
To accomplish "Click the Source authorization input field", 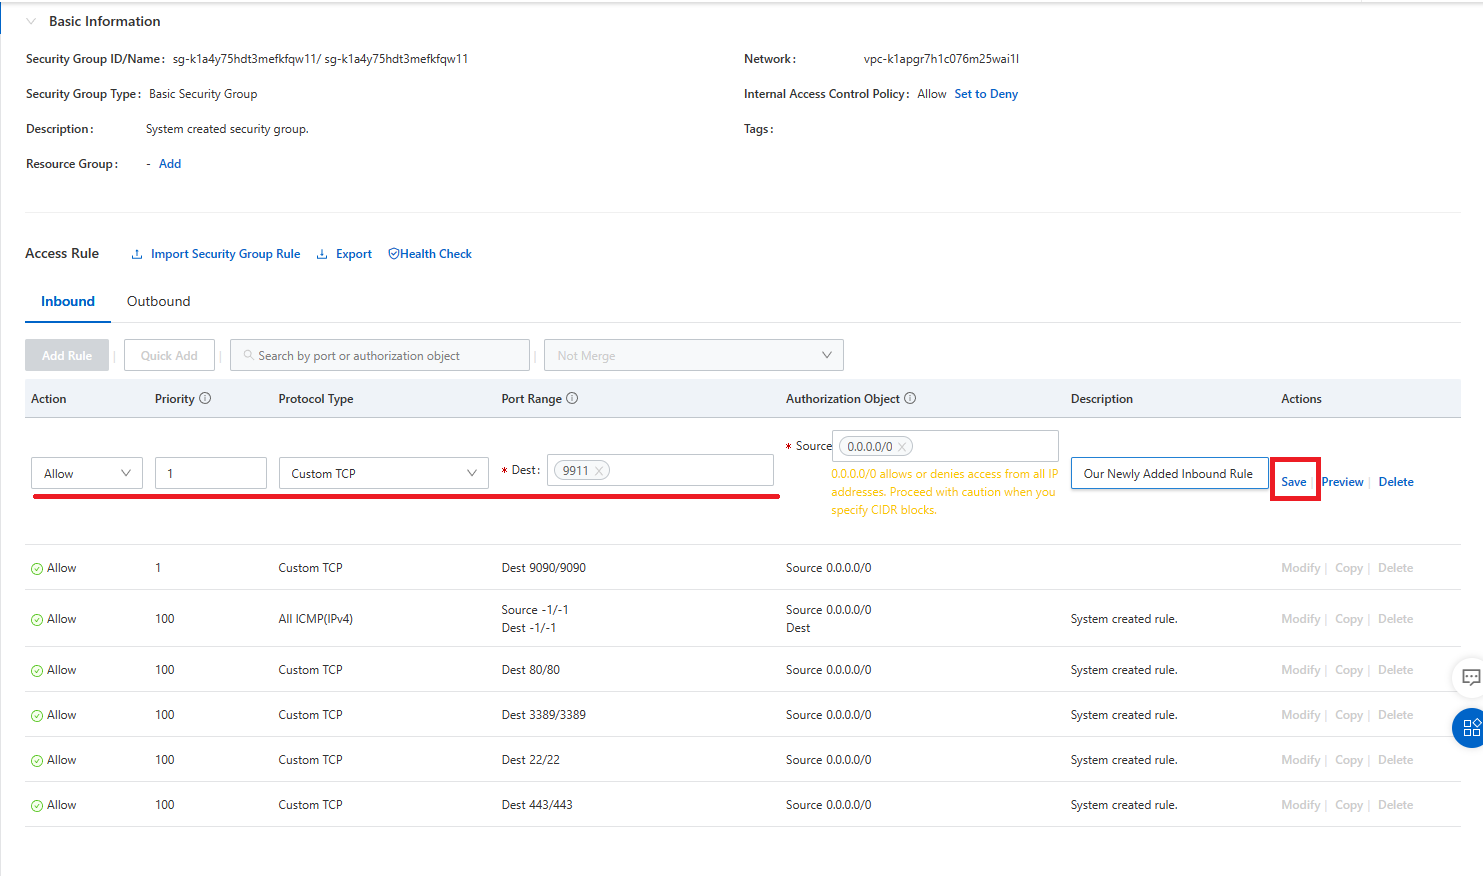I will 945,446.
